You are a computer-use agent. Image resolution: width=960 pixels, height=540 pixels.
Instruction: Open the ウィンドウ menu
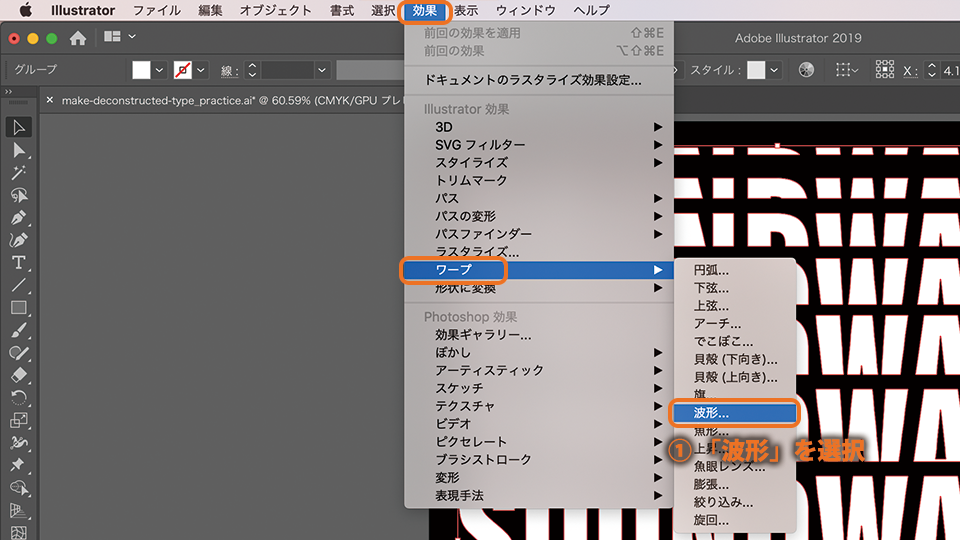pyautogui.click(x=526, y=10)
